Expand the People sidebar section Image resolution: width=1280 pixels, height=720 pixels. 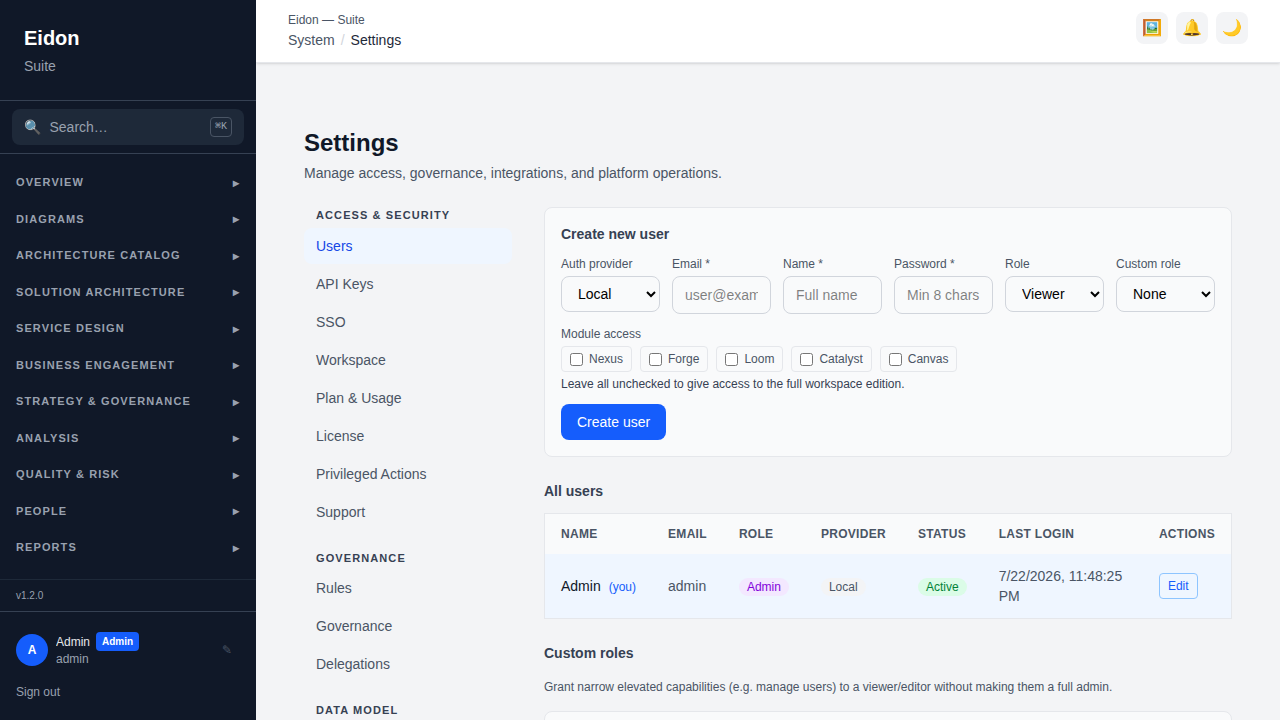(128, 511)
